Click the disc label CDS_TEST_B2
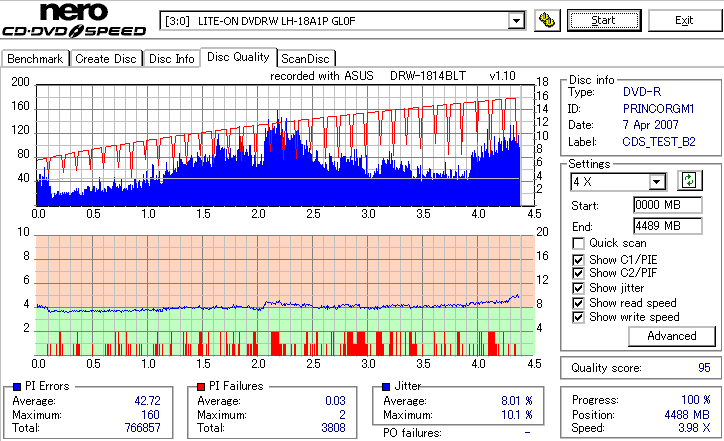 (x=659, y=142)
